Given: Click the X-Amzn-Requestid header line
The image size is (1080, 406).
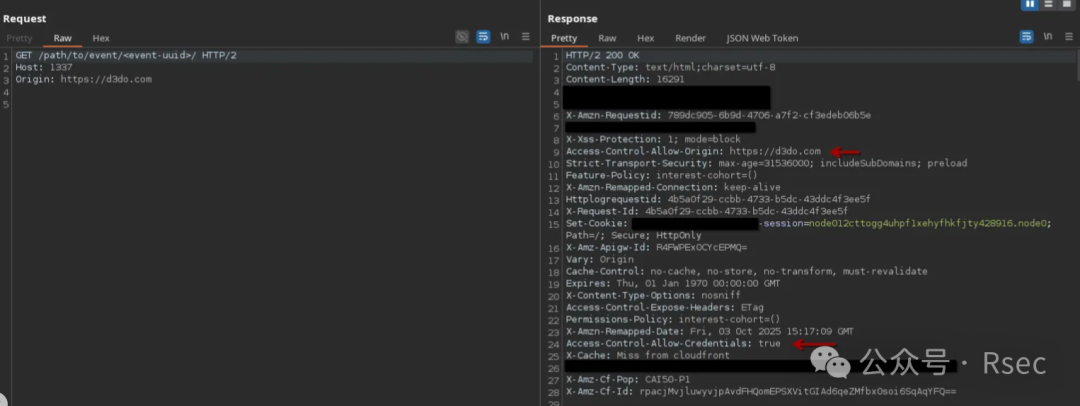Looking at the screenshot, I should tap(718, 115).
